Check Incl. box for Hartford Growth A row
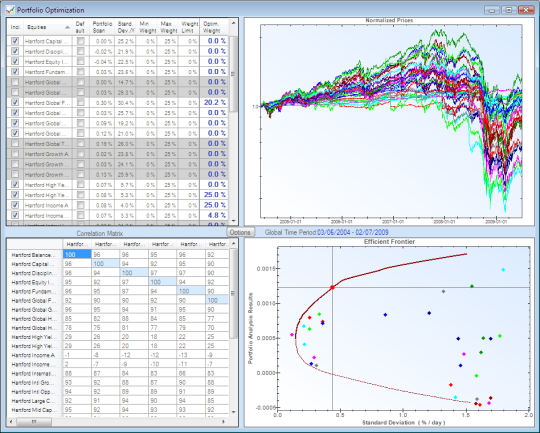Screen dimensions: 540x433 click(x=15, y=154)
